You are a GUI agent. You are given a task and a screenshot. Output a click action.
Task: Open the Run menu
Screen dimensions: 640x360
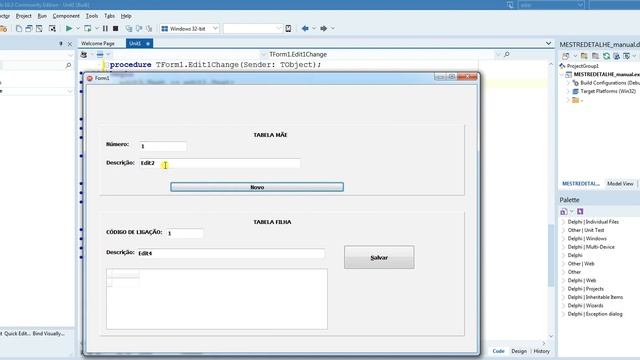(x=42, y=16)
